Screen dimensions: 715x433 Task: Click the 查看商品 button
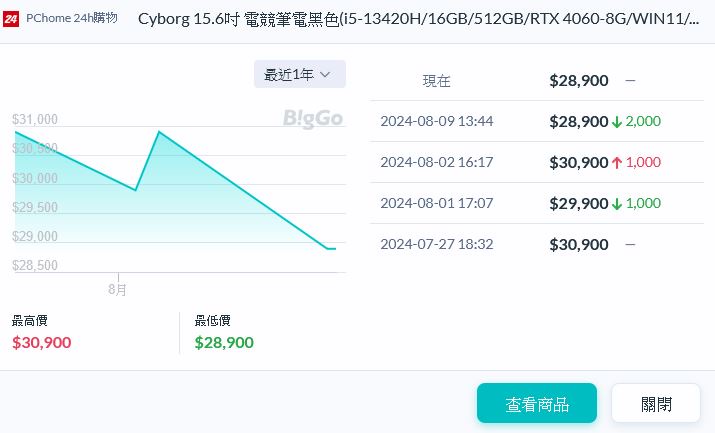[x=536, y=404]
